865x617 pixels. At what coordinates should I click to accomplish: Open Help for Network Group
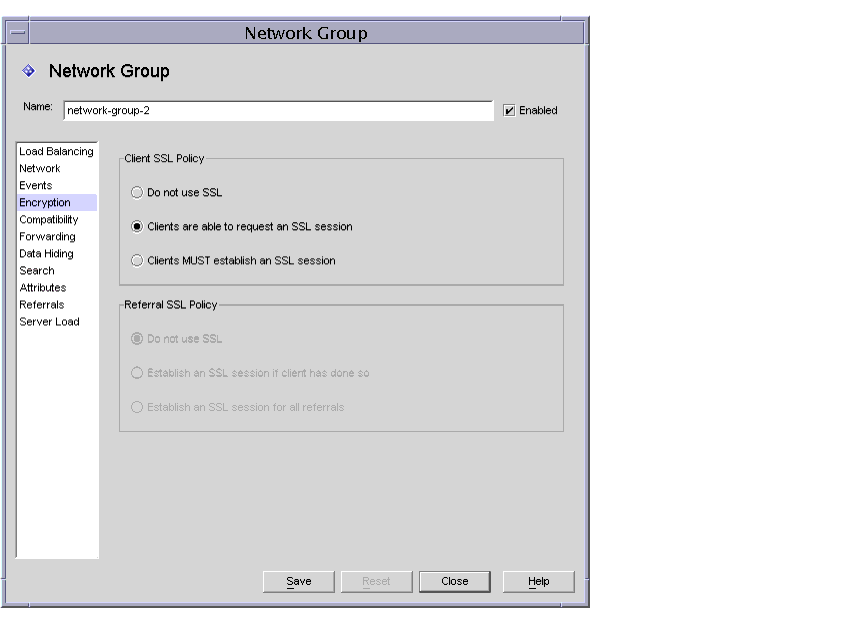pos(537,581)
